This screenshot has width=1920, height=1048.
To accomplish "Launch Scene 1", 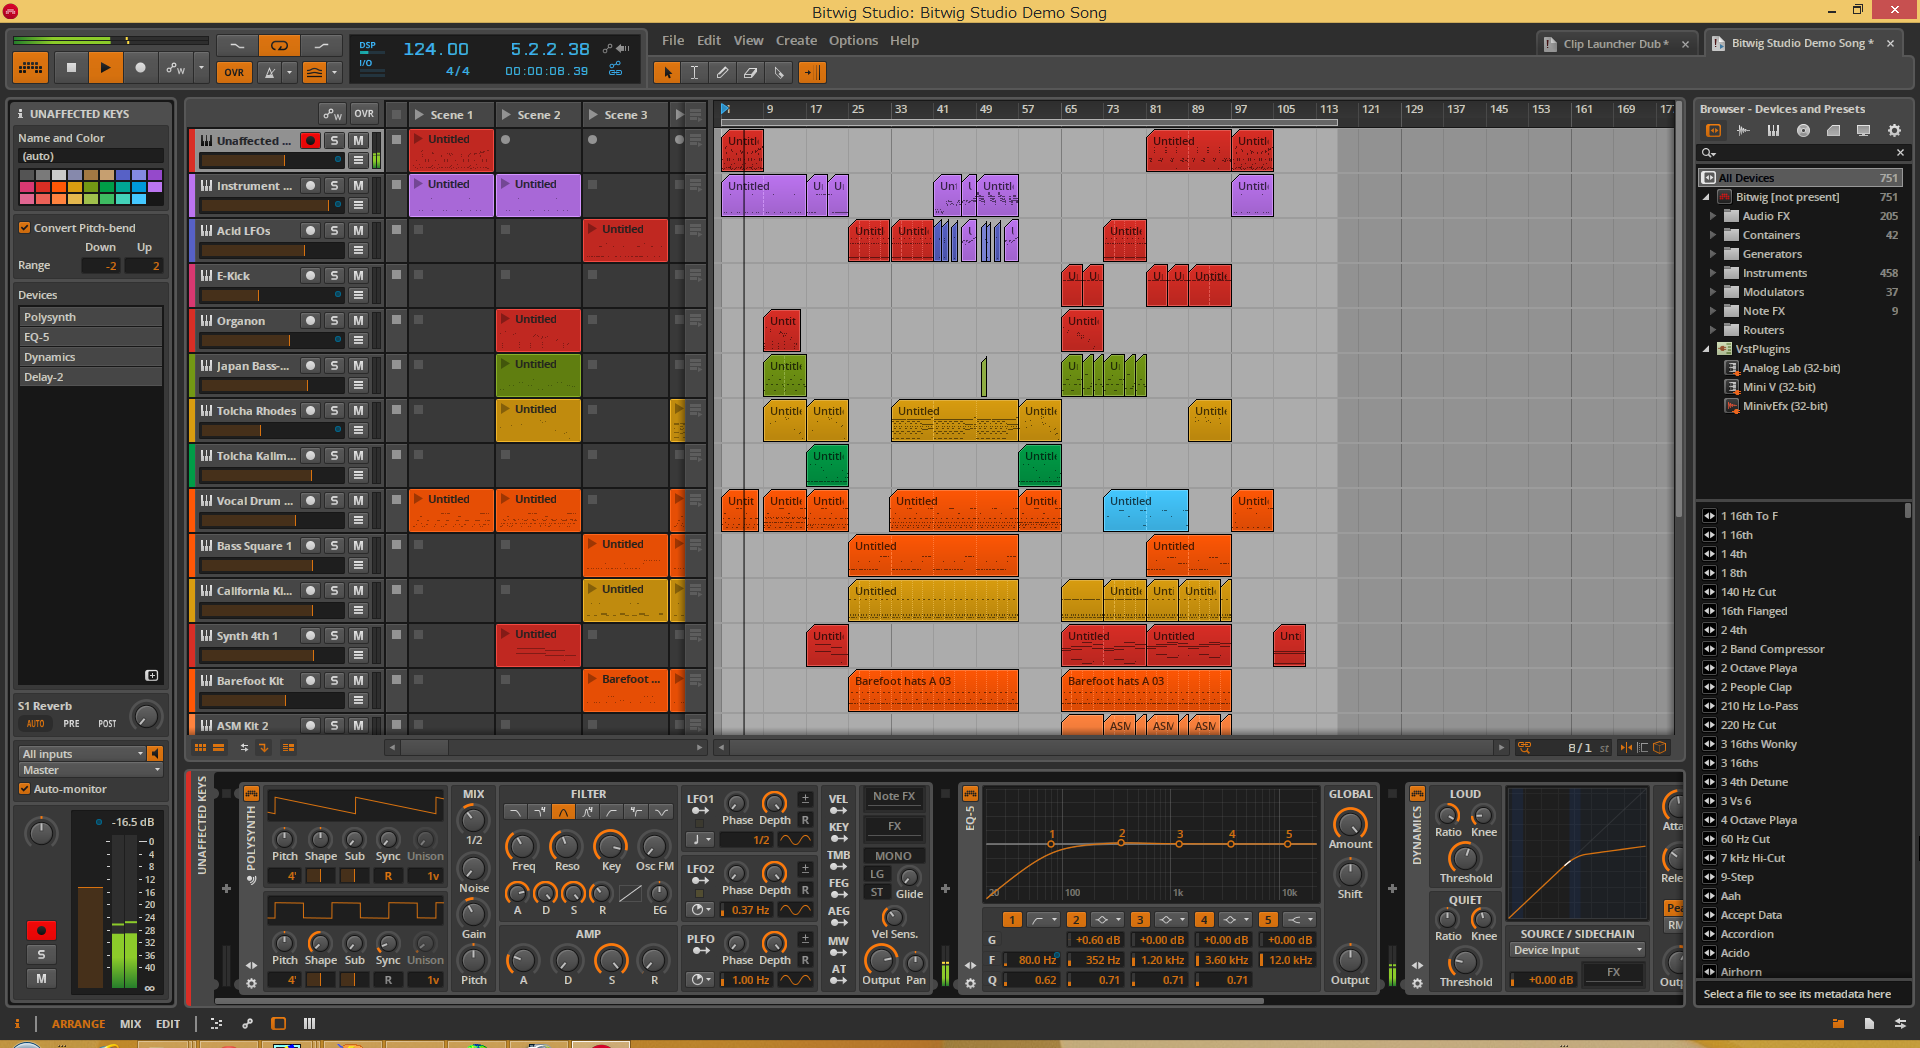I will [x=420, y=115].
